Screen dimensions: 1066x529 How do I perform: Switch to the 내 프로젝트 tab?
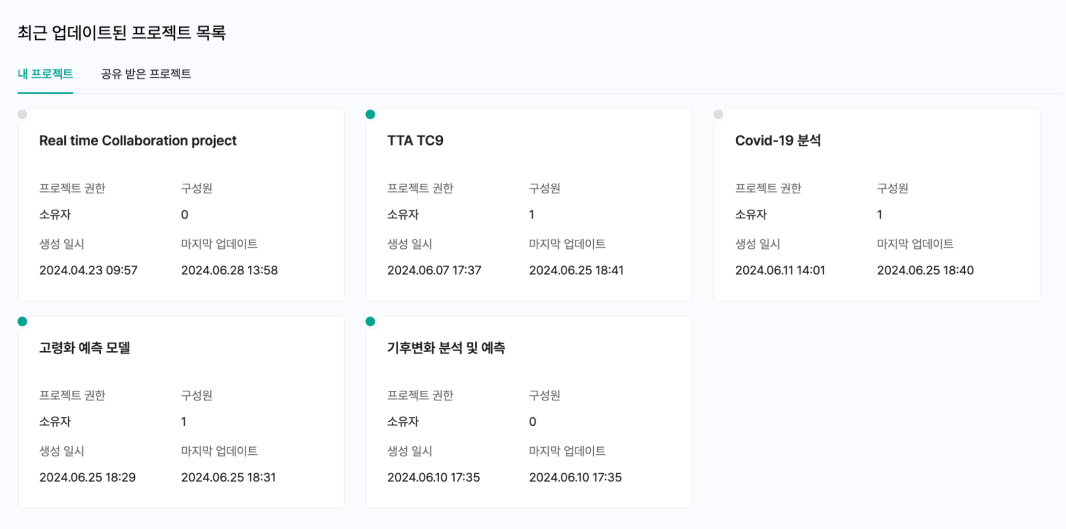coord(45,74)
